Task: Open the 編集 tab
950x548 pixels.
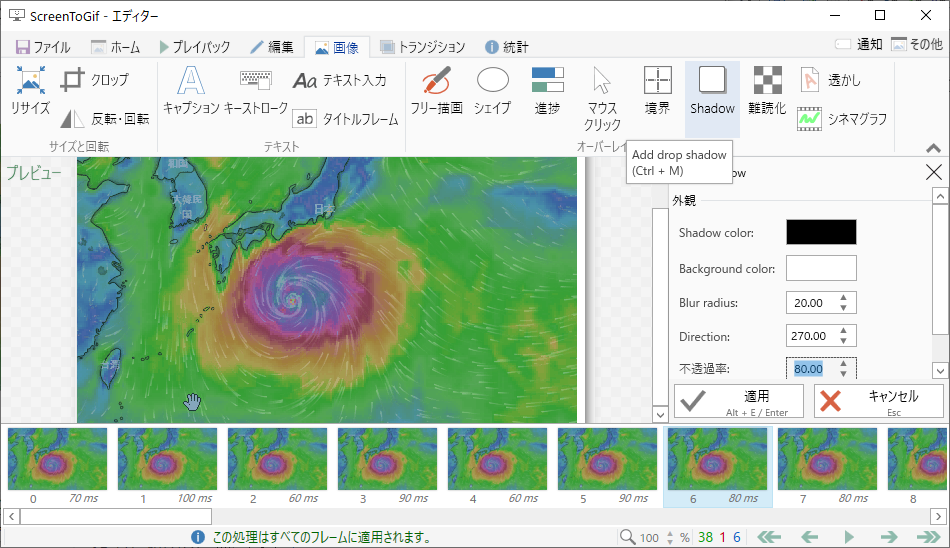Action: coord(272,47)
